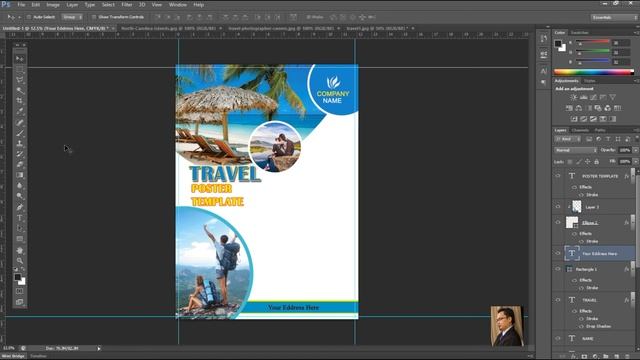Add Levels adjustment

pyautogui.click(x=584, y=98)
